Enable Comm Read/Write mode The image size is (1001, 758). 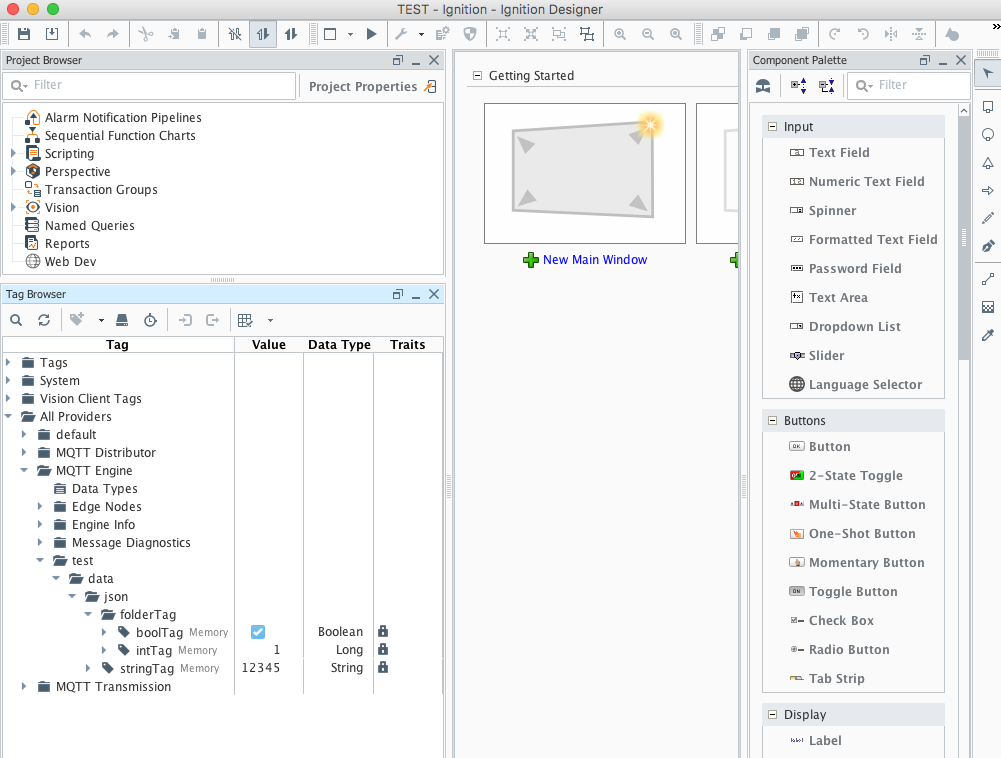291,34
